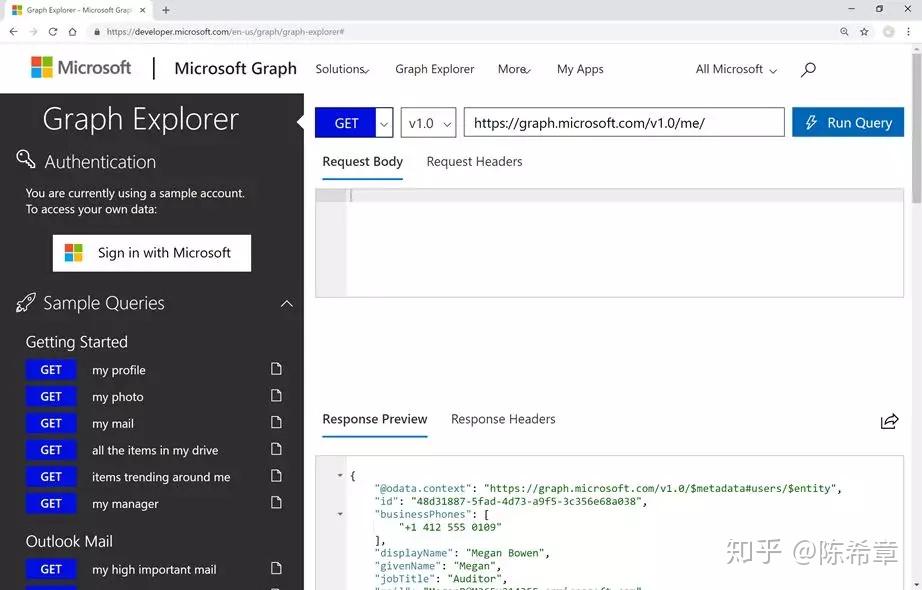The width and height of the screenshot is (922, 590).
Task: Bookmark the page via the star icon
Action: 864,31
